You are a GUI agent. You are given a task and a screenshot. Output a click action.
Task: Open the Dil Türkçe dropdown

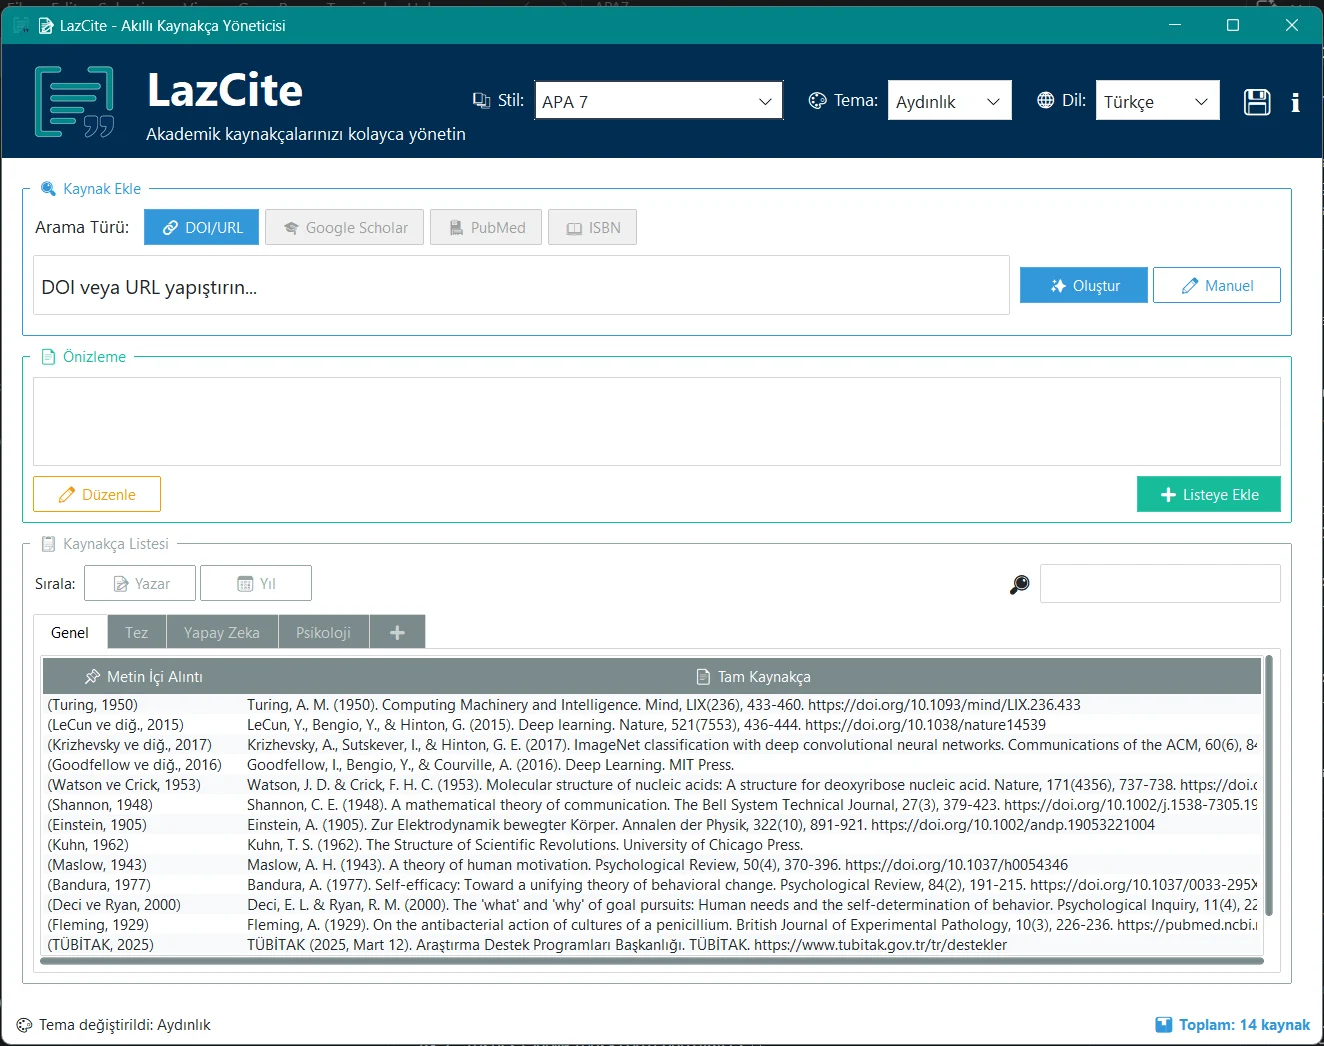1157,101
